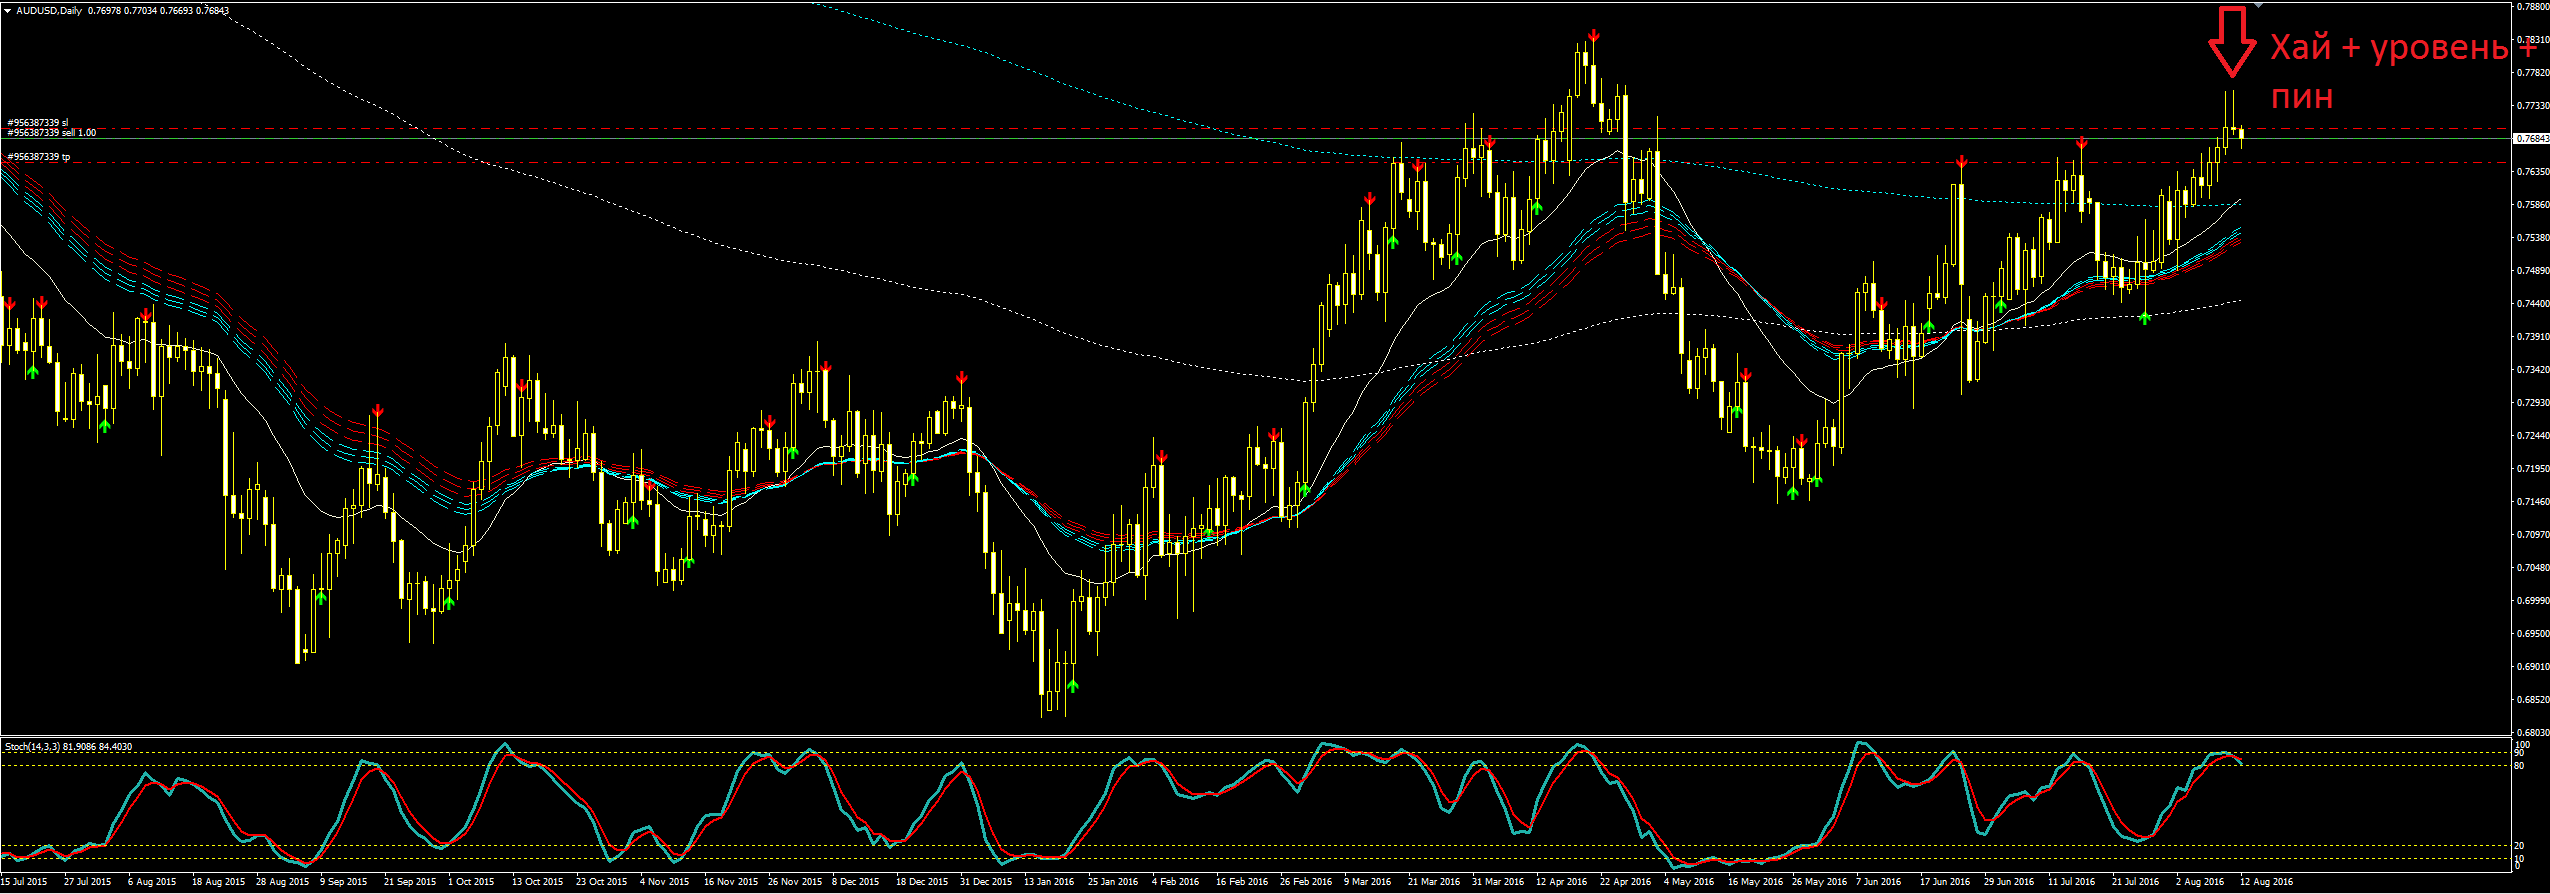Click the 0.78800 price scale label
The width and height of the screenshot is (2550, 894).
[x=2531, y=6]
